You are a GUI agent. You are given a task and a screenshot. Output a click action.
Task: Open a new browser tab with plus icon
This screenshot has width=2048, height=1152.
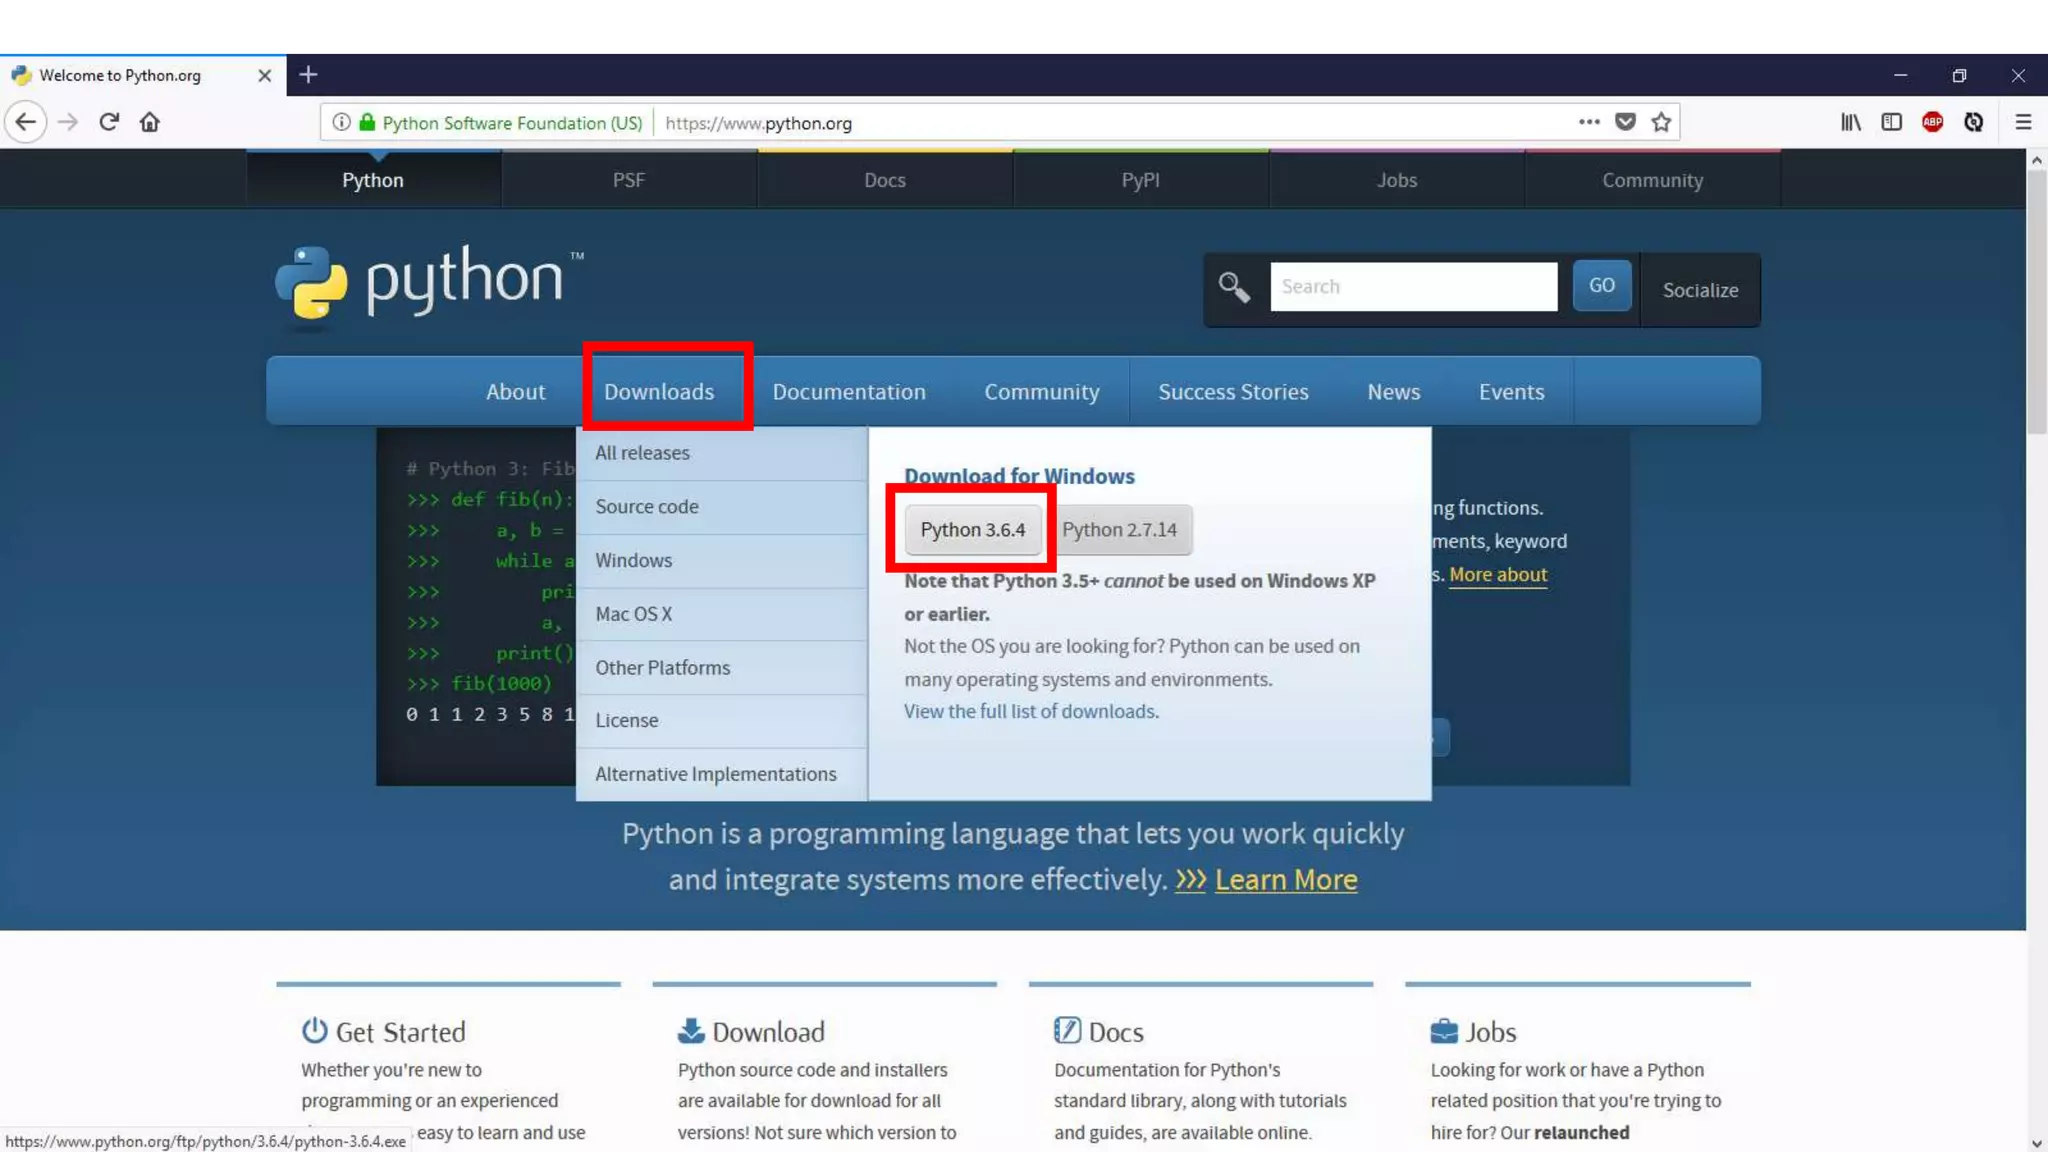[308, 75]
